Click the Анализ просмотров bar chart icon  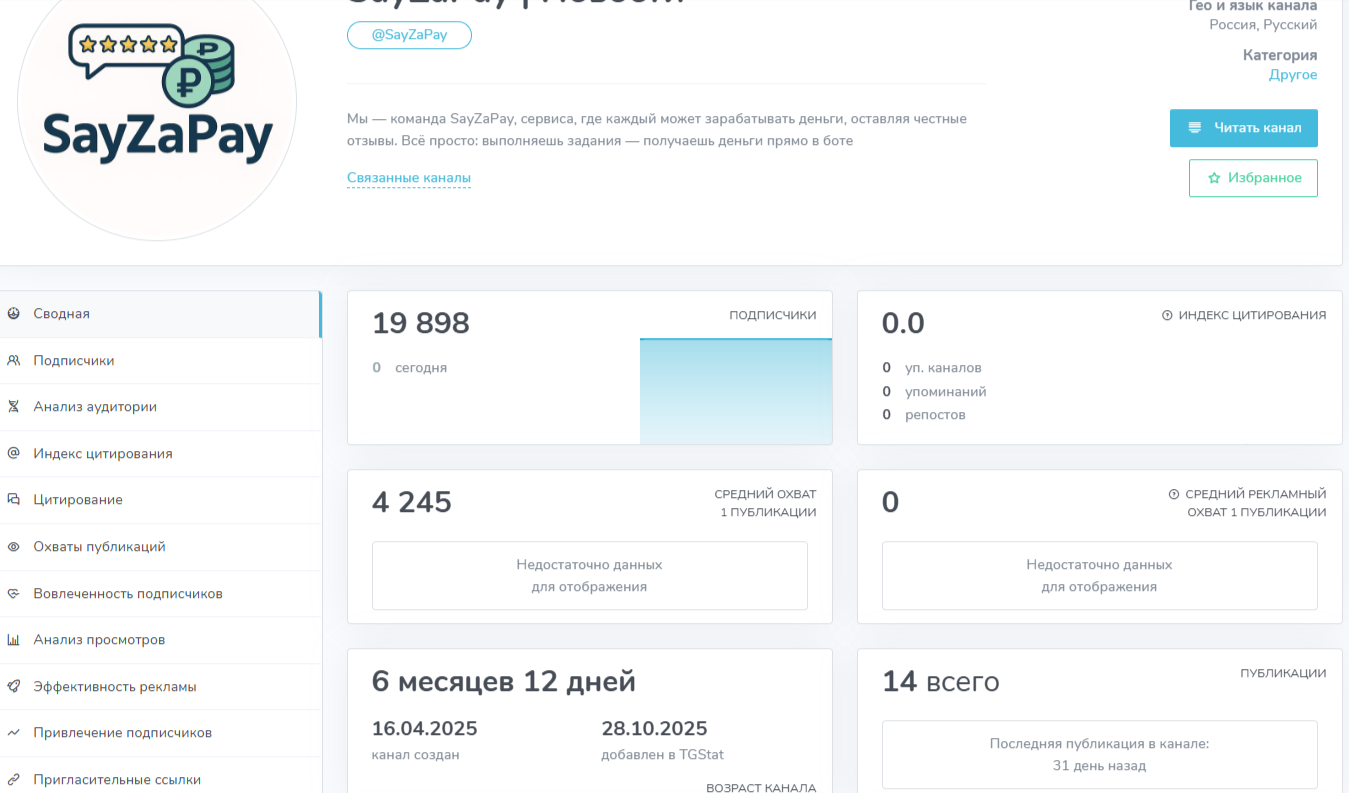[14, 640]
